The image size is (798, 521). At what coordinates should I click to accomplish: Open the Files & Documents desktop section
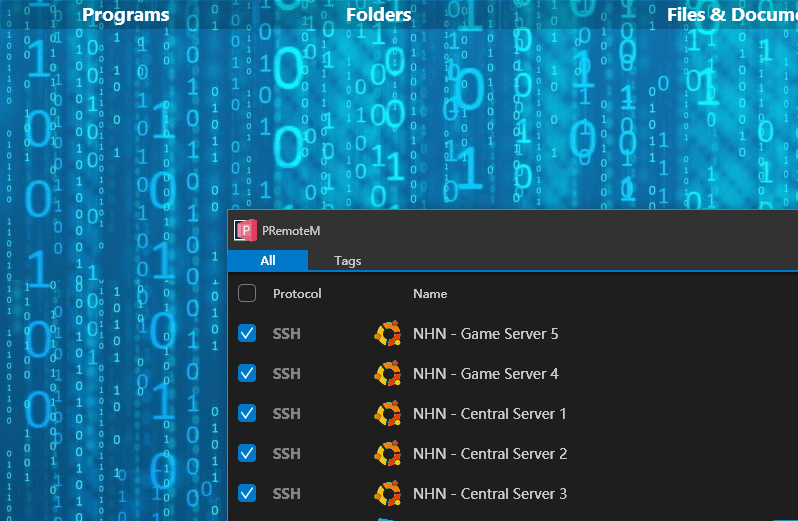pos(732,14)
